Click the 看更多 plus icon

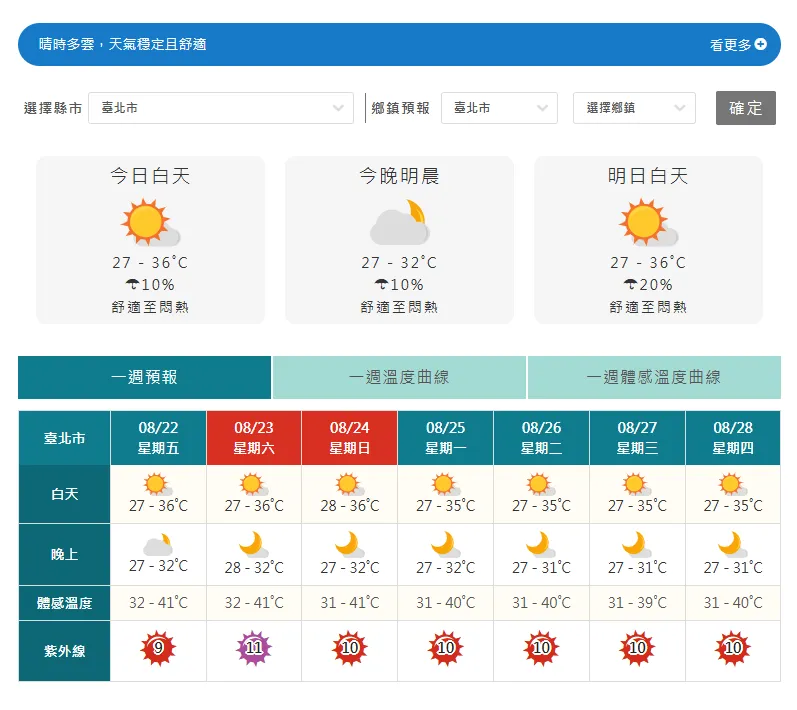tap(760, 44)
